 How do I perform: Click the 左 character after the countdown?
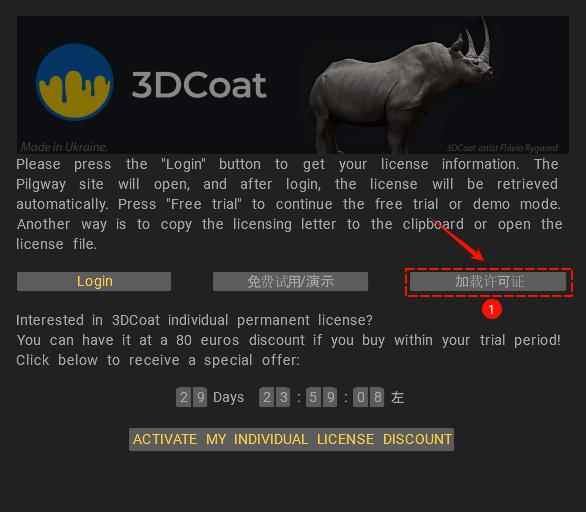[398, 397]
